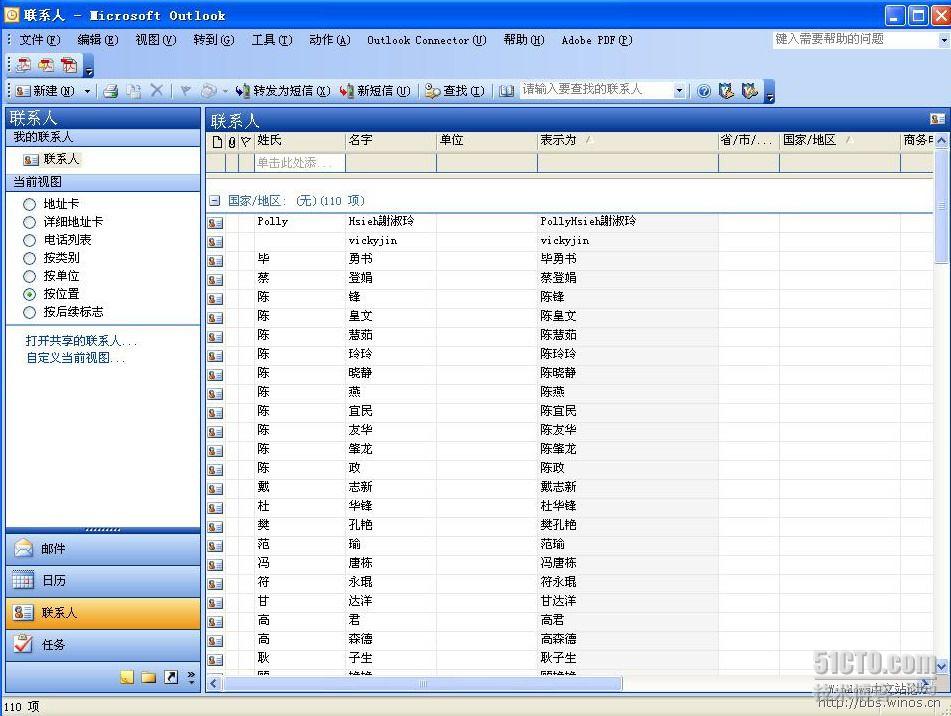This screenshot has width=951, height=716.
Task: Open the 工具 menu
Action: tap(272, 40)
